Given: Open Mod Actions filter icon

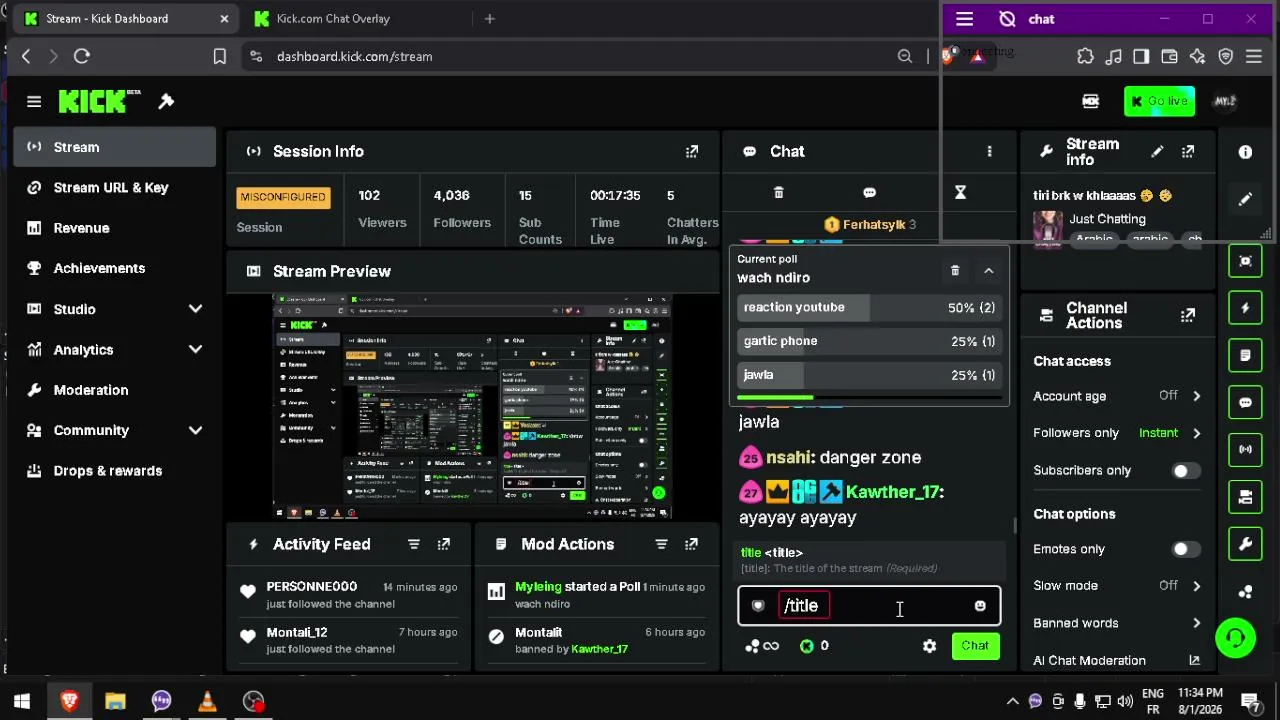Looking at the screenshot, I should click(x=661, y=544).
